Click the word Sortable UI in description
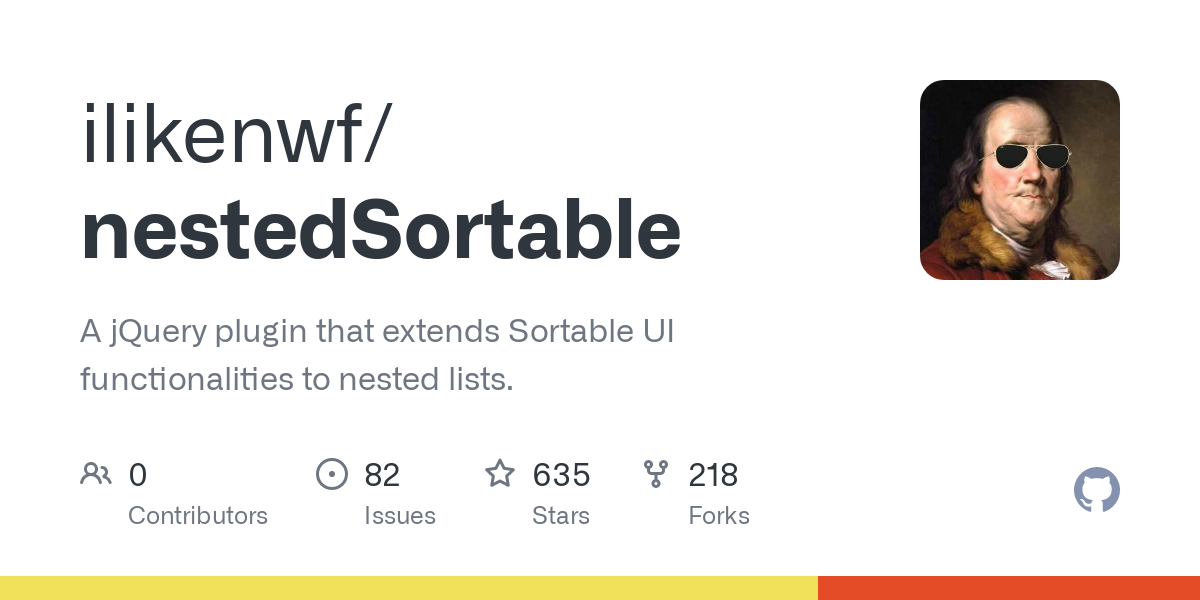 [x=591, y=332]
